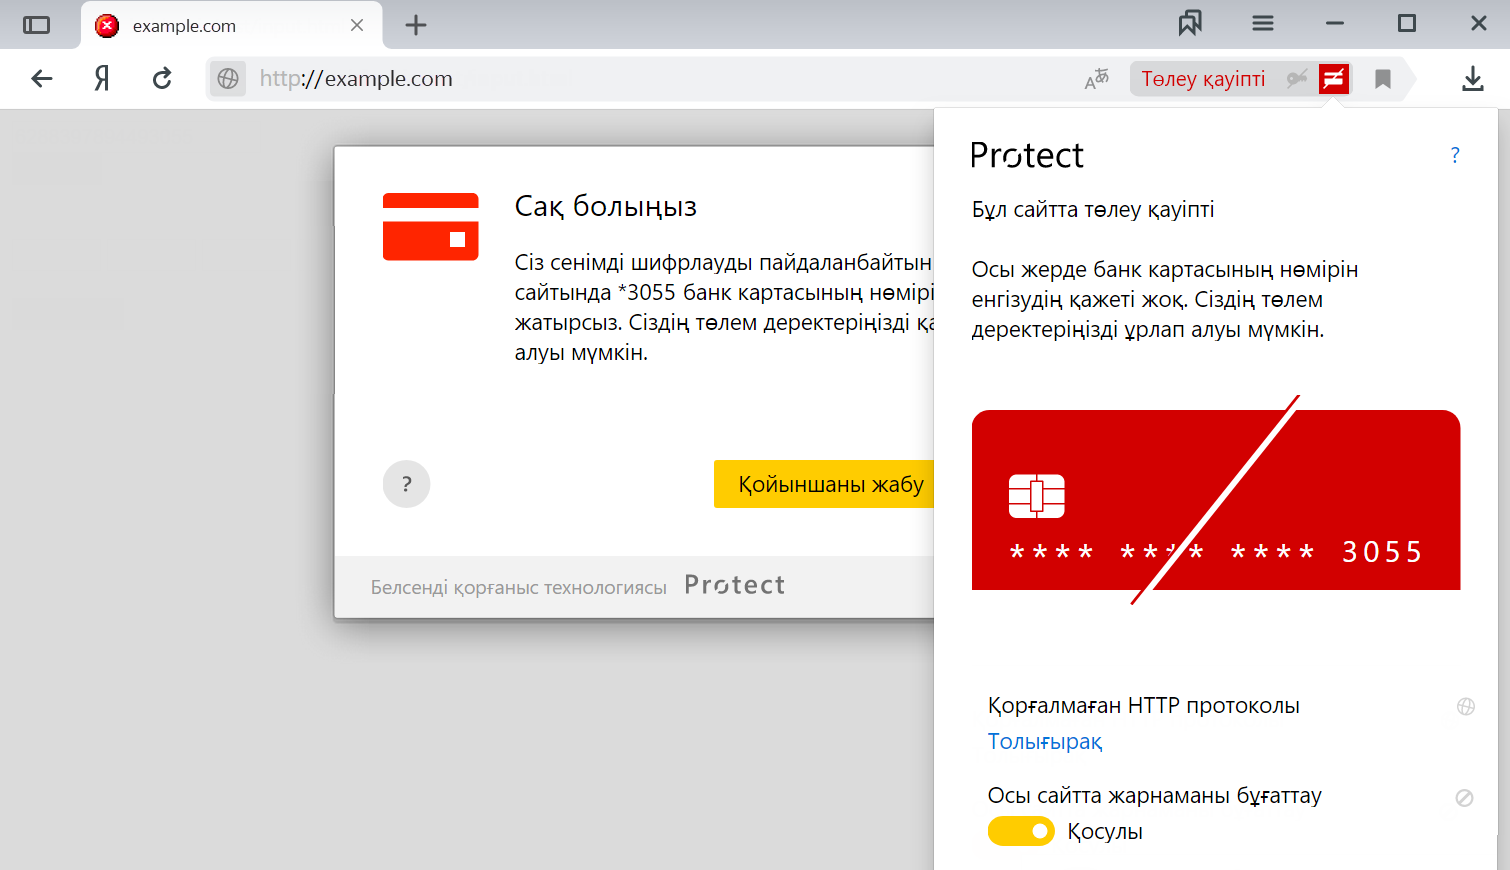
Task: Click the dialog's round question mark button
Action: 406,484
